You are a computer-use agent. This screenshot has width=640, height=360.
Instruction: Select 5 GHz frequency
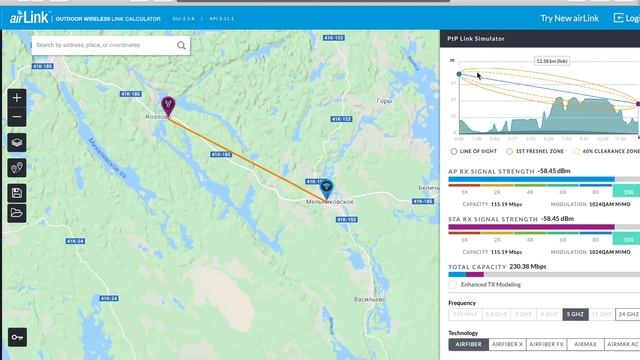point(575,314)
